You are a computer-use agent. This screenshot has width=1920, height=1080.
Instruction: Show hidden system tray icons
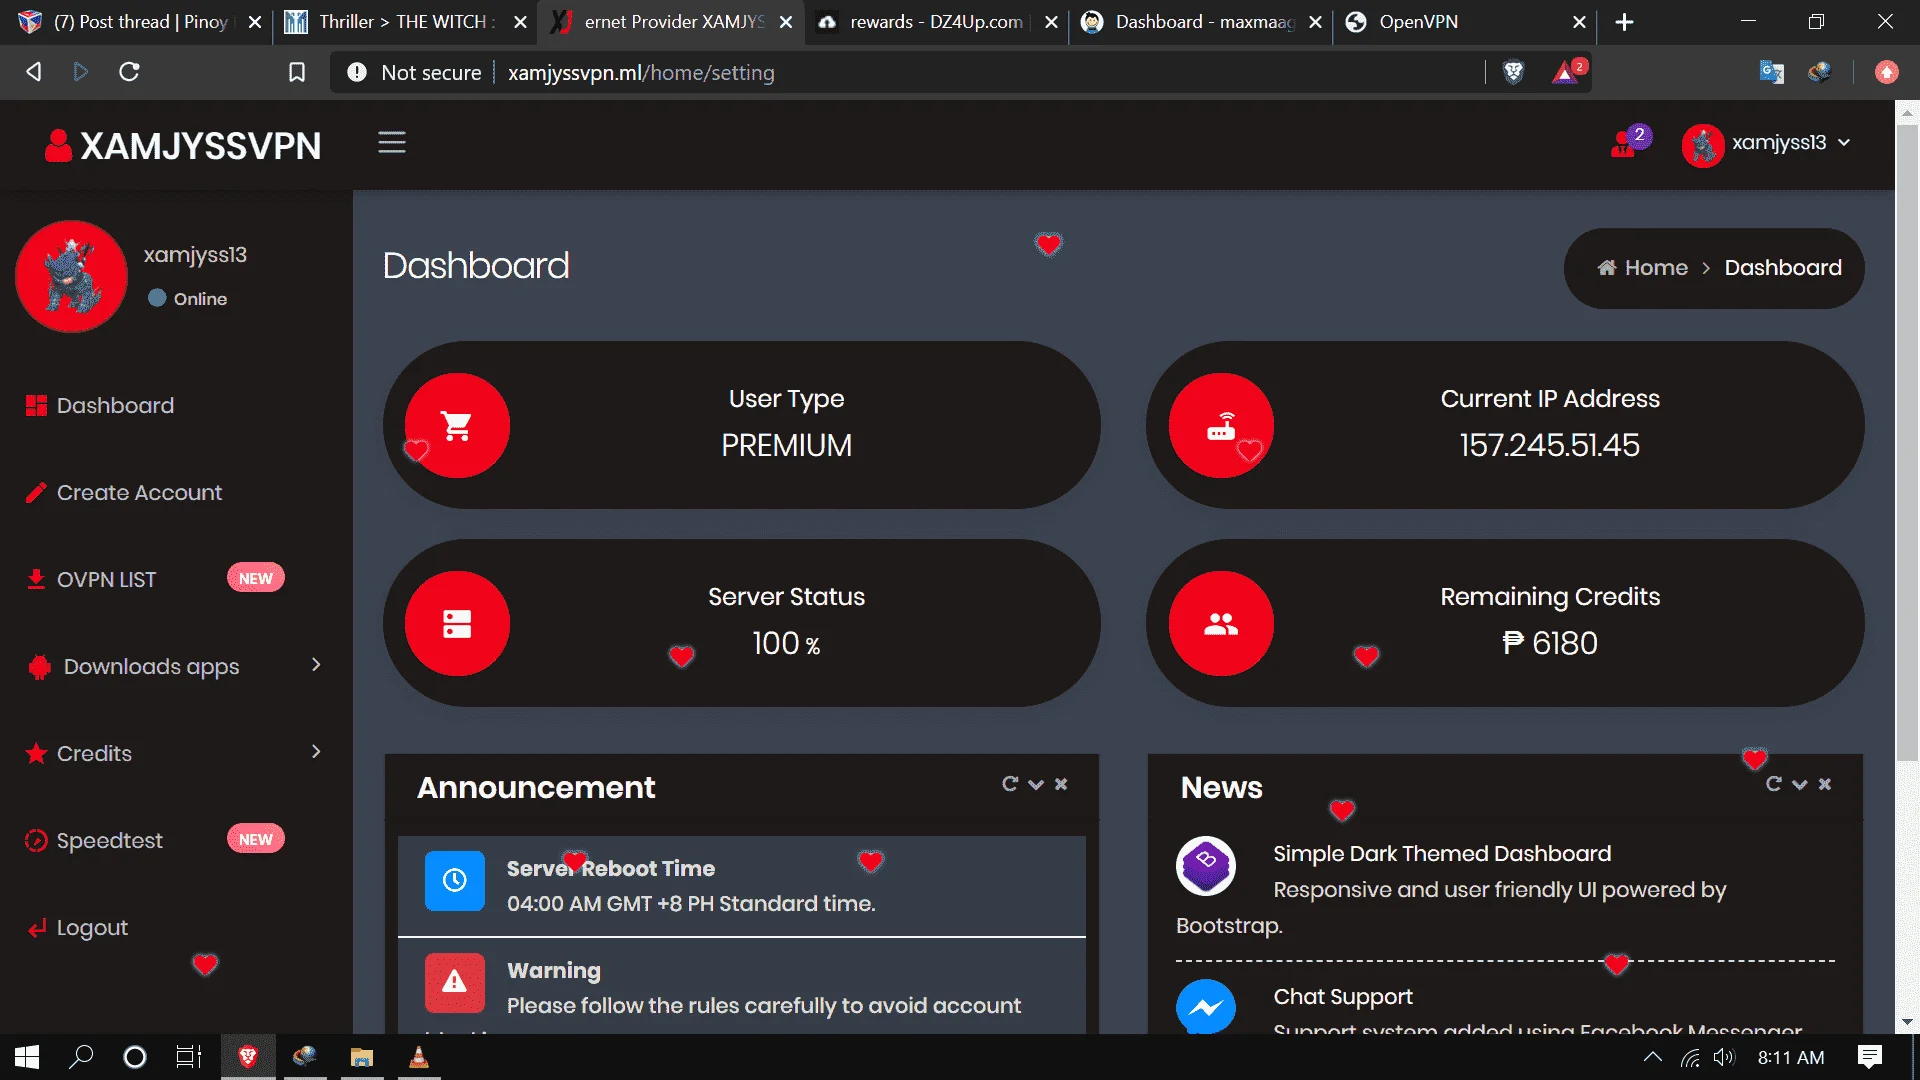coord(1653,1057)
